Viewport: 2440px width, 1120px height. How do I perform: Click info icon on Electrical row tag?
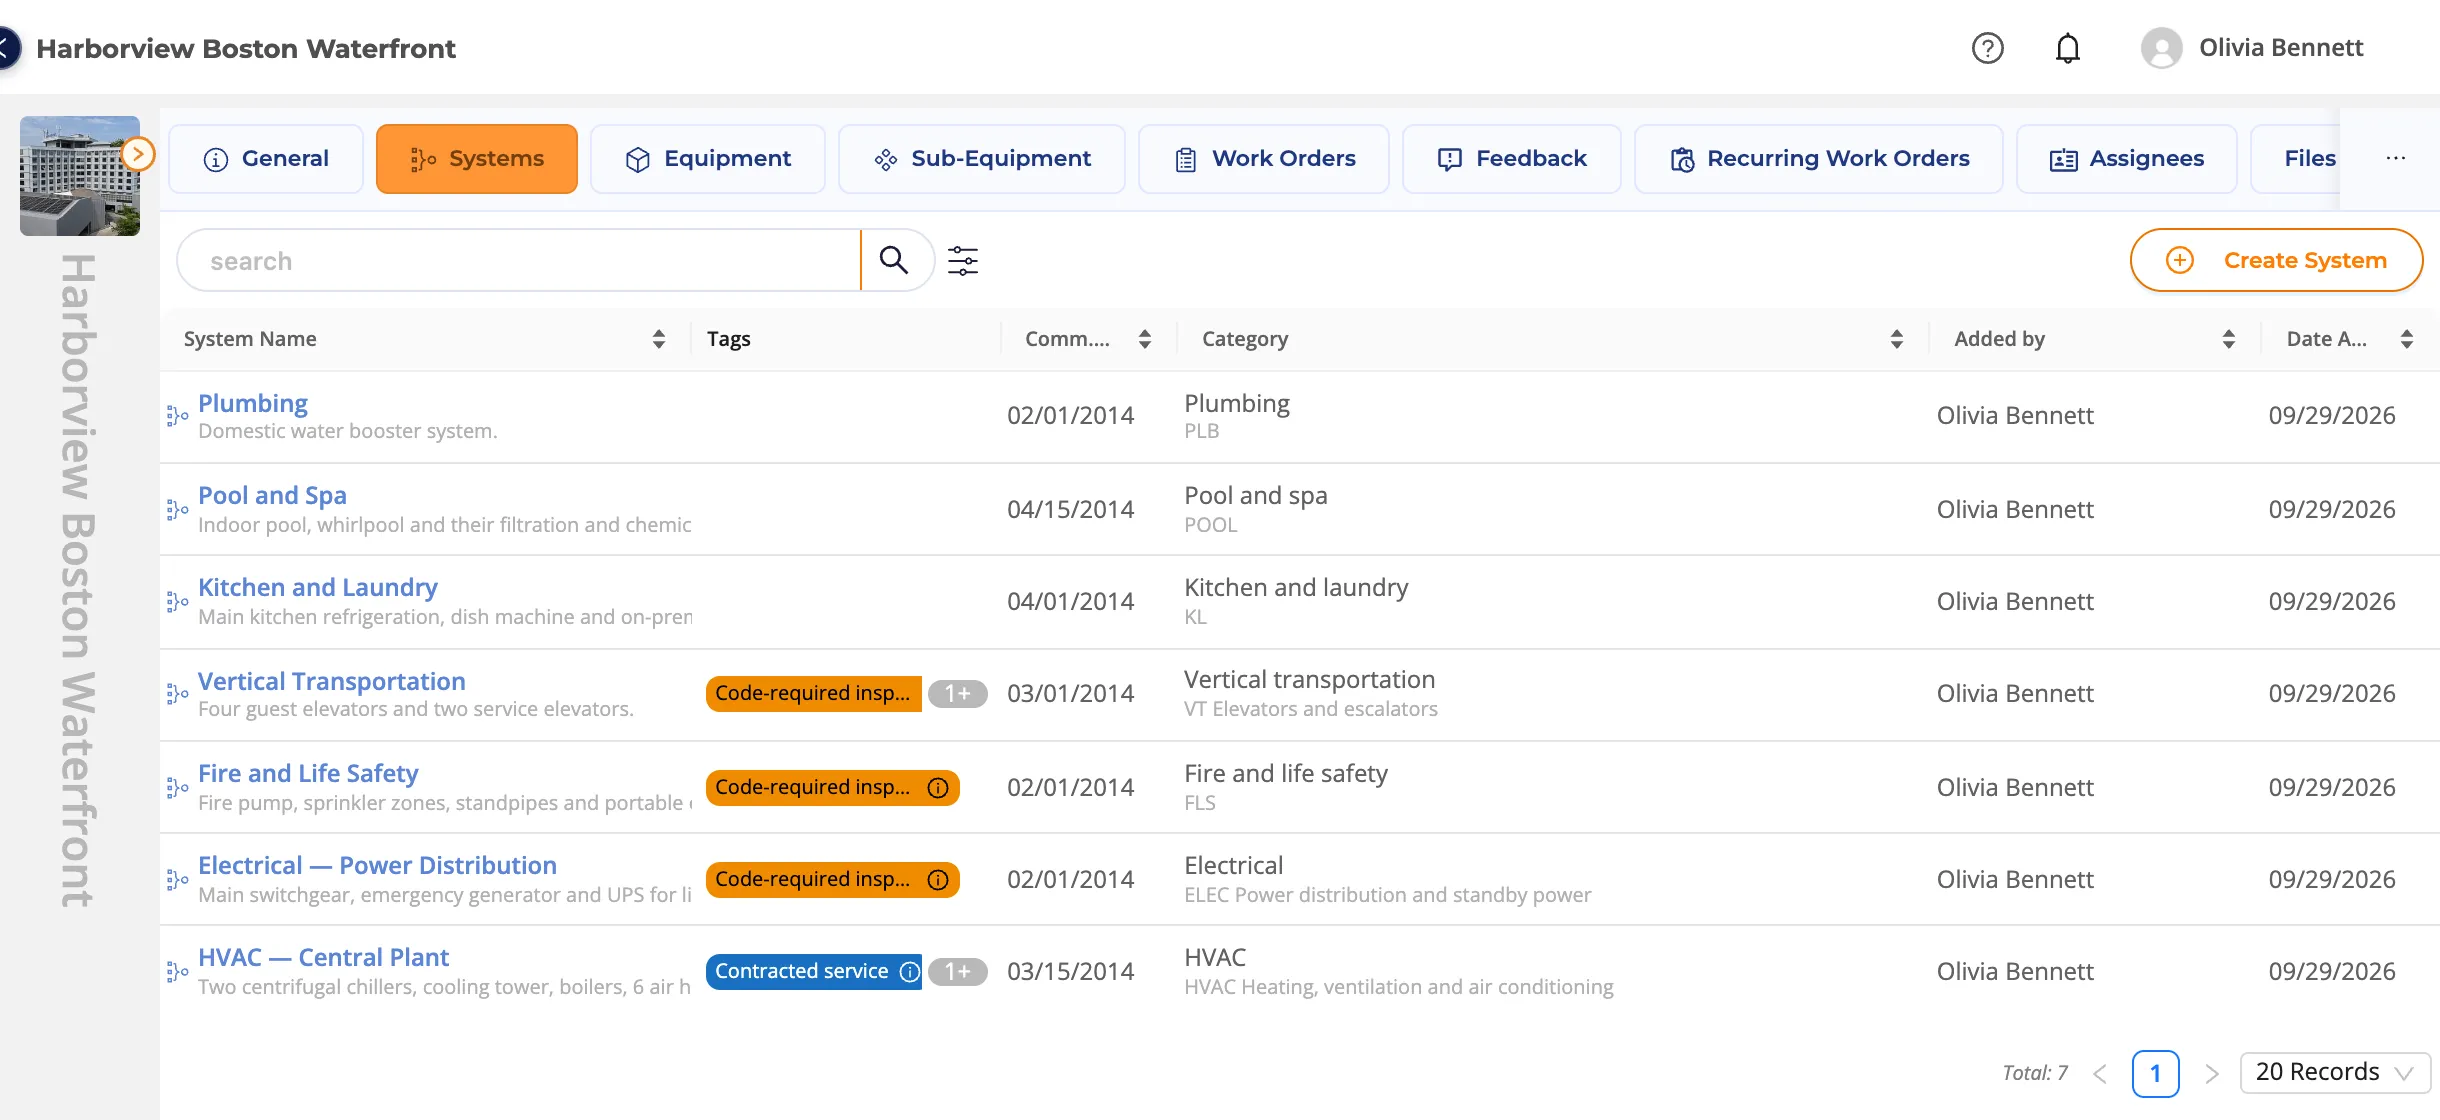938,880
